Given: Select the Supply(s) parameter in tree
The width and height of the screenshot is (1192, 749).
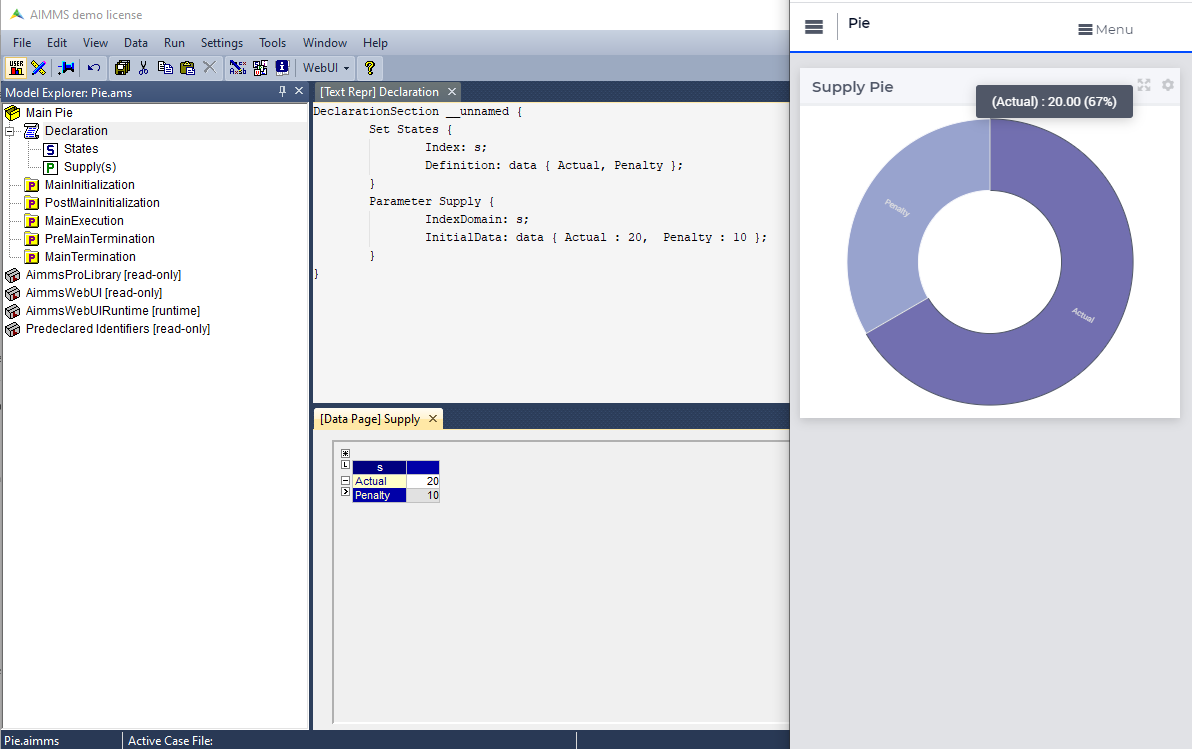Looking at the screenshot, I should [x=90, y=167].
